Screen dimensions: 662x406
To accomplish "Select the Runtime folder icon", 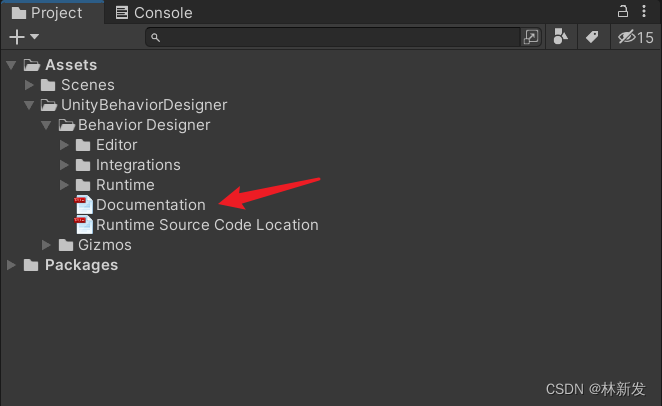I will tap(83, 185).
